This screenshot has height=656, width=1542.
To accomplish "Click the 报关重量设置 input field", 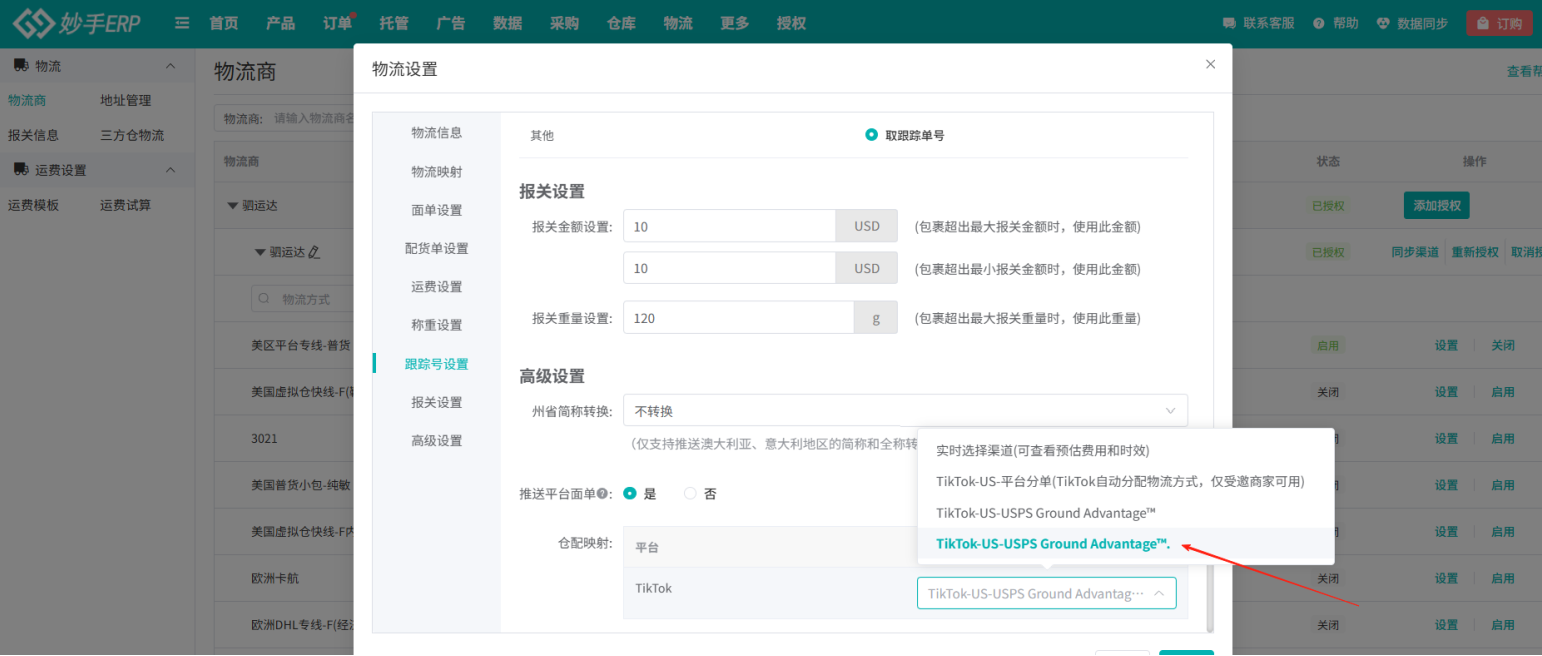I will [x=738, y=318].
